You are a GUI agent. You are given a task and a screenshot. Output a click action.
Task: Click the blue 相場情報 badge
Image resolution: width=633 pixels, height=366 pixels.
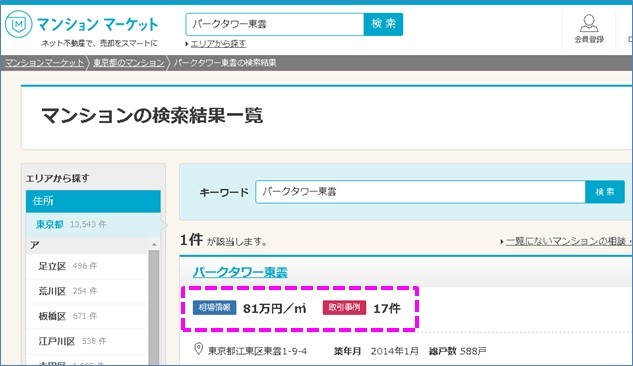tap(214, 307)
